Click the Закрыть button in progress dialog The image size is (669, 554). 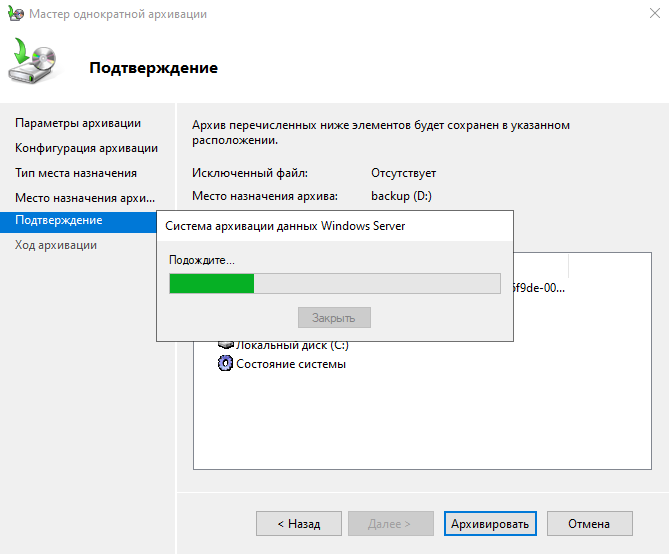pyautogui.click(x=334, y=318)
